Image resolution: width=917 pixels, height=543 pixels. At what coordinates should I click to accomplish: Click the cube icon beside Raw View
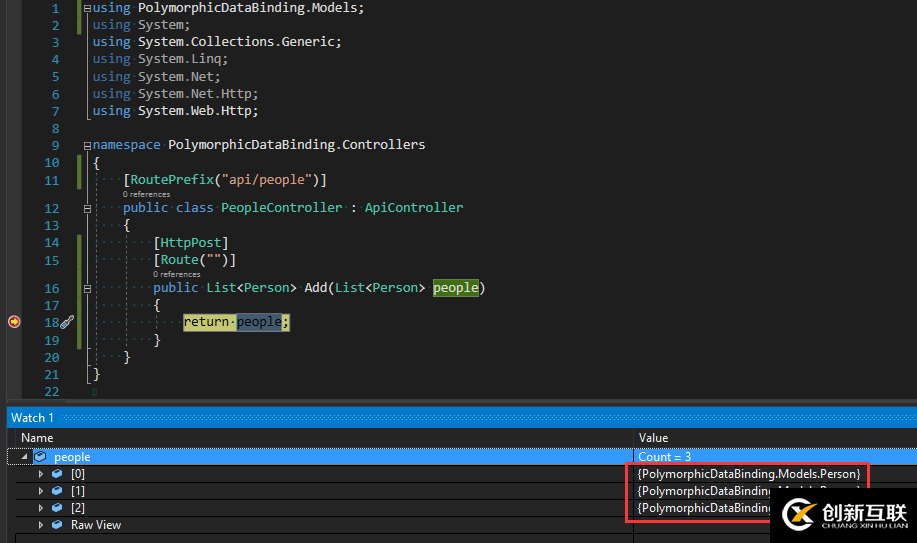tap(57, 525)
